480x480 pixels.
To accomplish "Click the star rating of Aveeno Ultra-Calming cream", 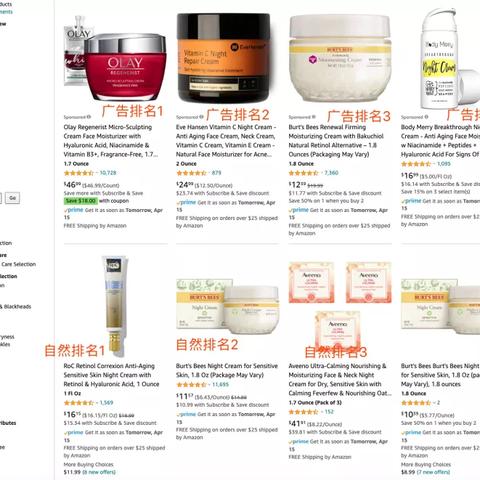I will click(303, 412).
